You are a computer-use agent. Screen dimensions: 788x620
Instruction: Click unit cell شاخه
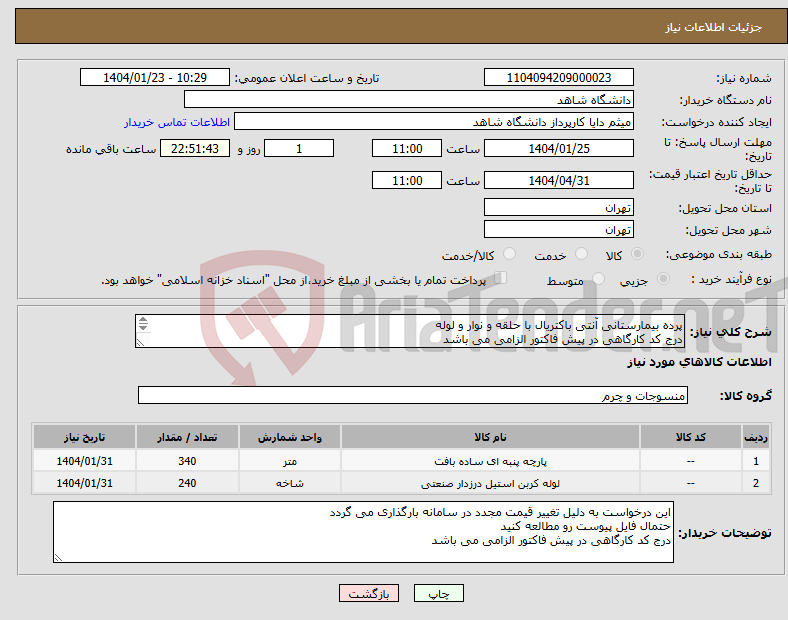[290, 483]
